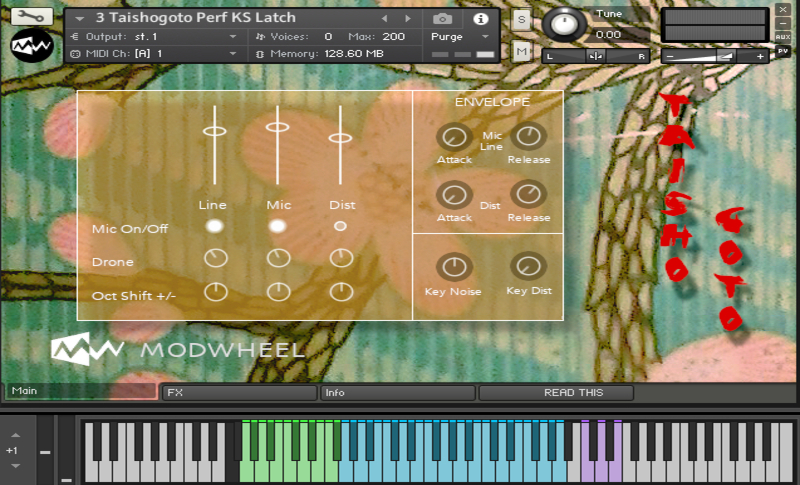Click the Dist Drone knob

click(x=341, y=259)
